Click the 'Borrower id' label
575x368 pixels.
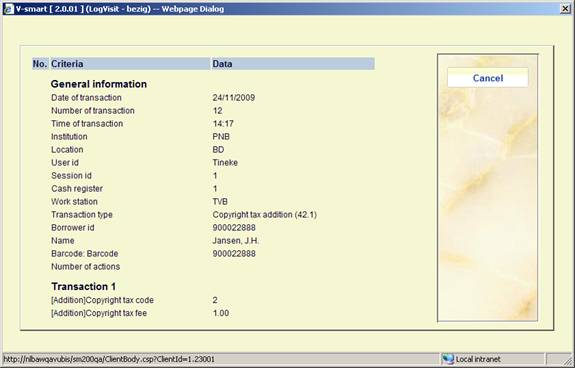[x=73, y=228]
